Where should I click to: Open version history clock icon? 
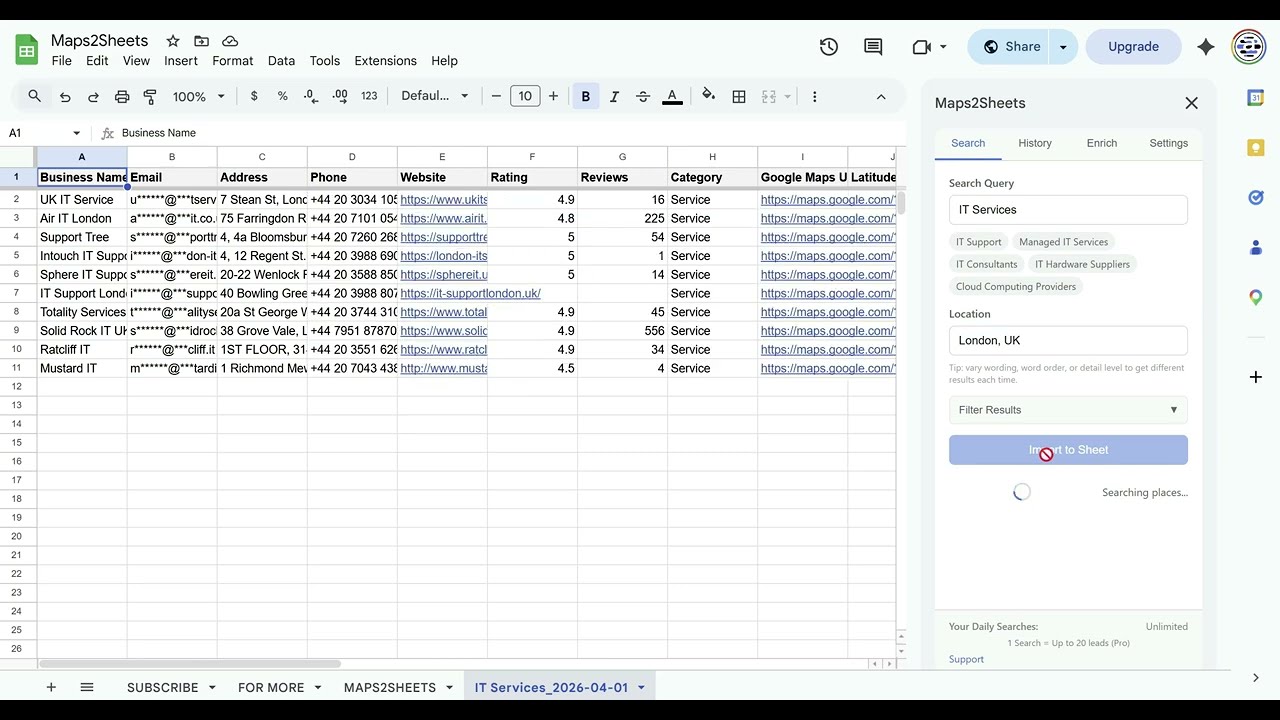(828, 47)
